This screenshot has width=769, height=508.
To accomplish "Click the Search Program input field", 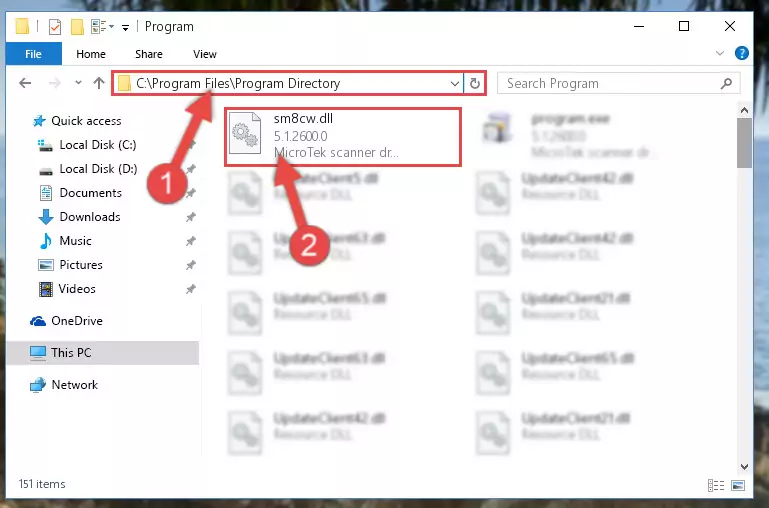I will [x=610, y=83].
